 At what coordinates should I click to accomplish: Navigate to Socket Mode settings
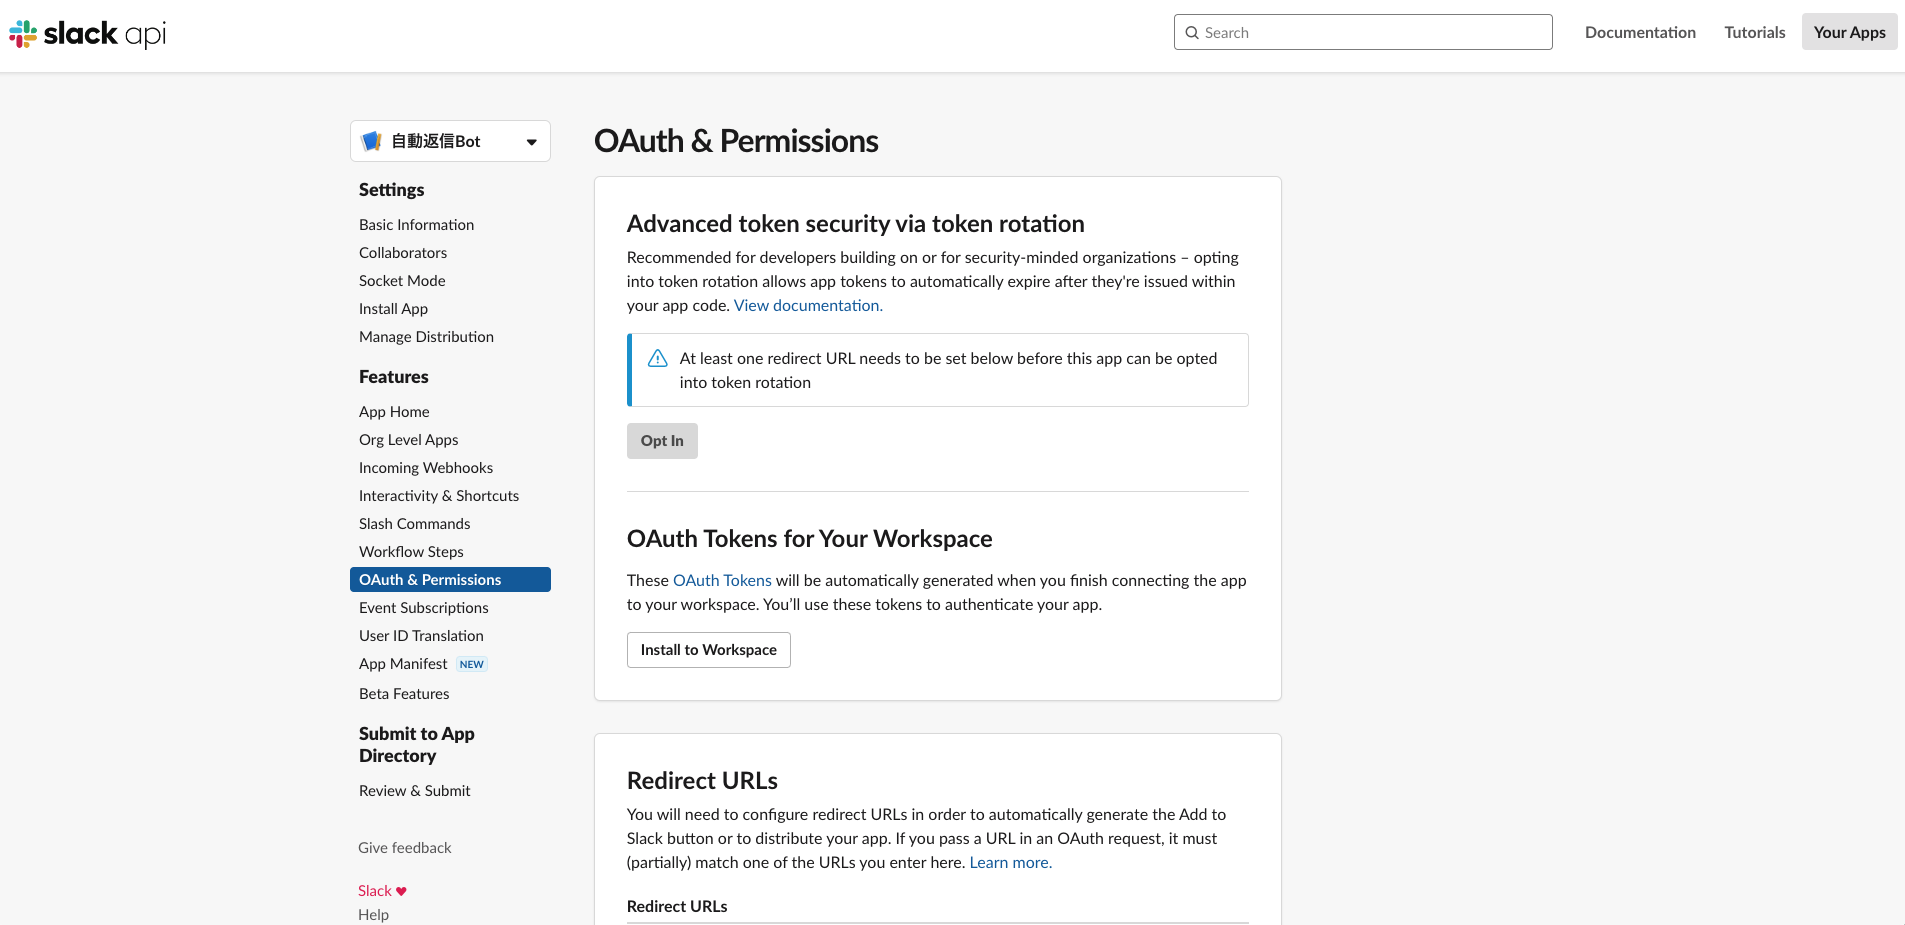(402, 280)
